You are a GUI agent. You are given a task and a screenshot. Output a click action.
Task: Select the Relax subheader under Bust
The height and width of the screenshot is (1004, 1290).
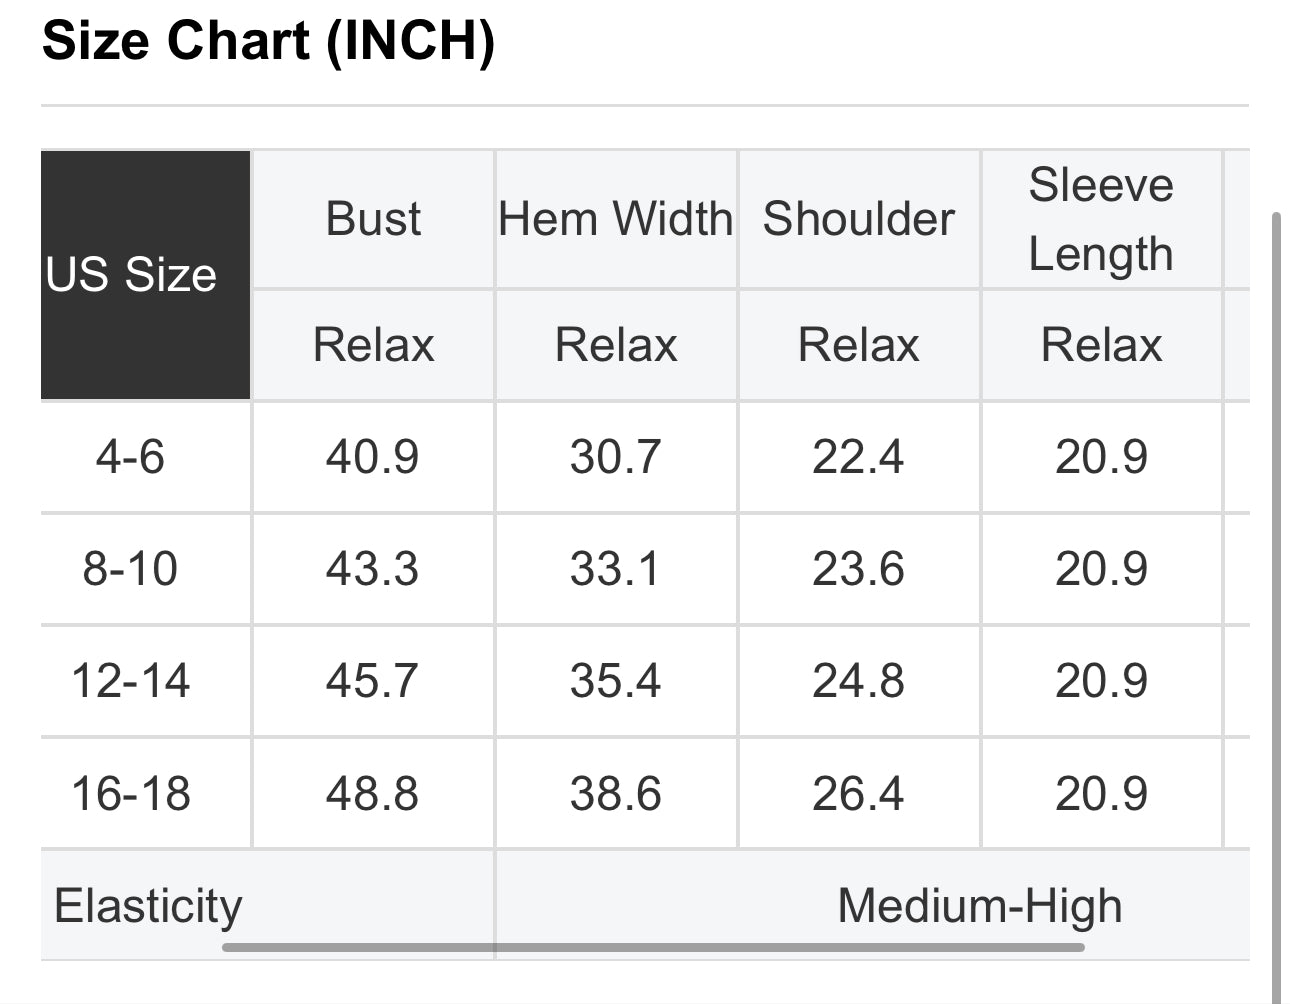coord(373,345)
